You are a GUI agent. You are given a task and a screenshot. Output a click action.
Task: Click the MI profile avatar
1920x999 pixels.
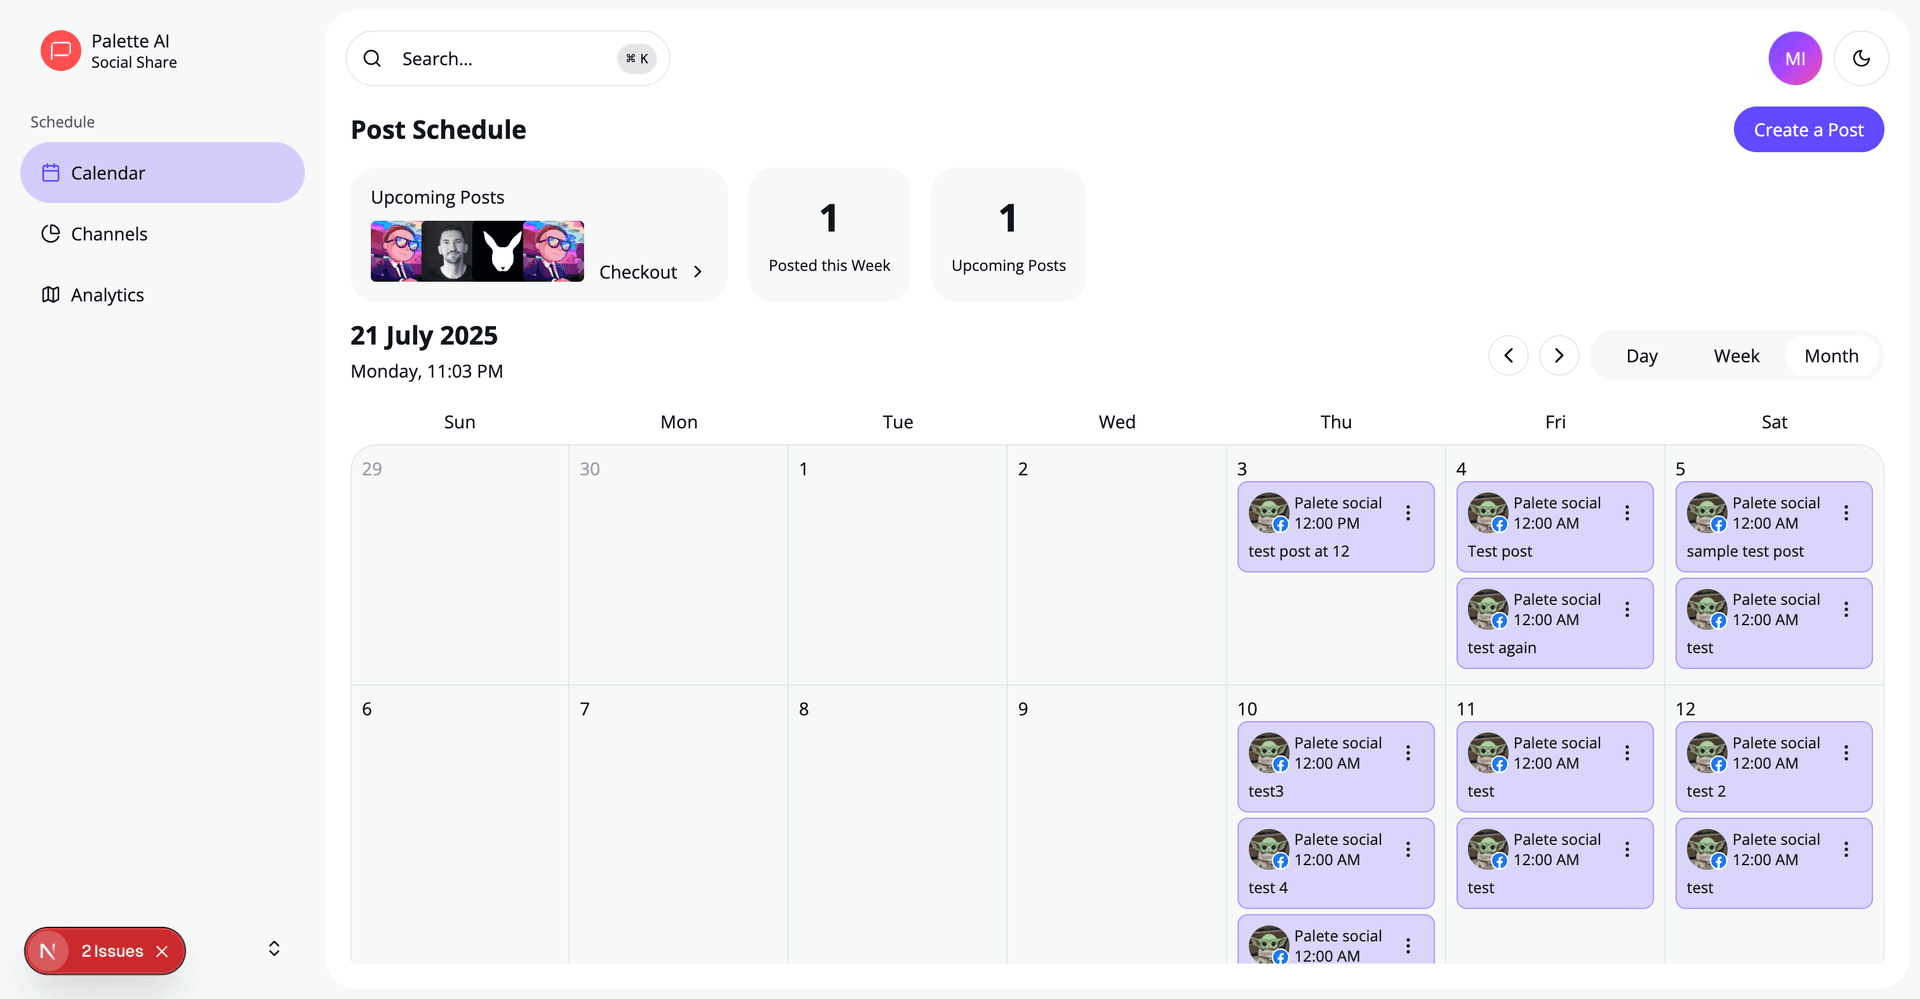coord(1795,58)
